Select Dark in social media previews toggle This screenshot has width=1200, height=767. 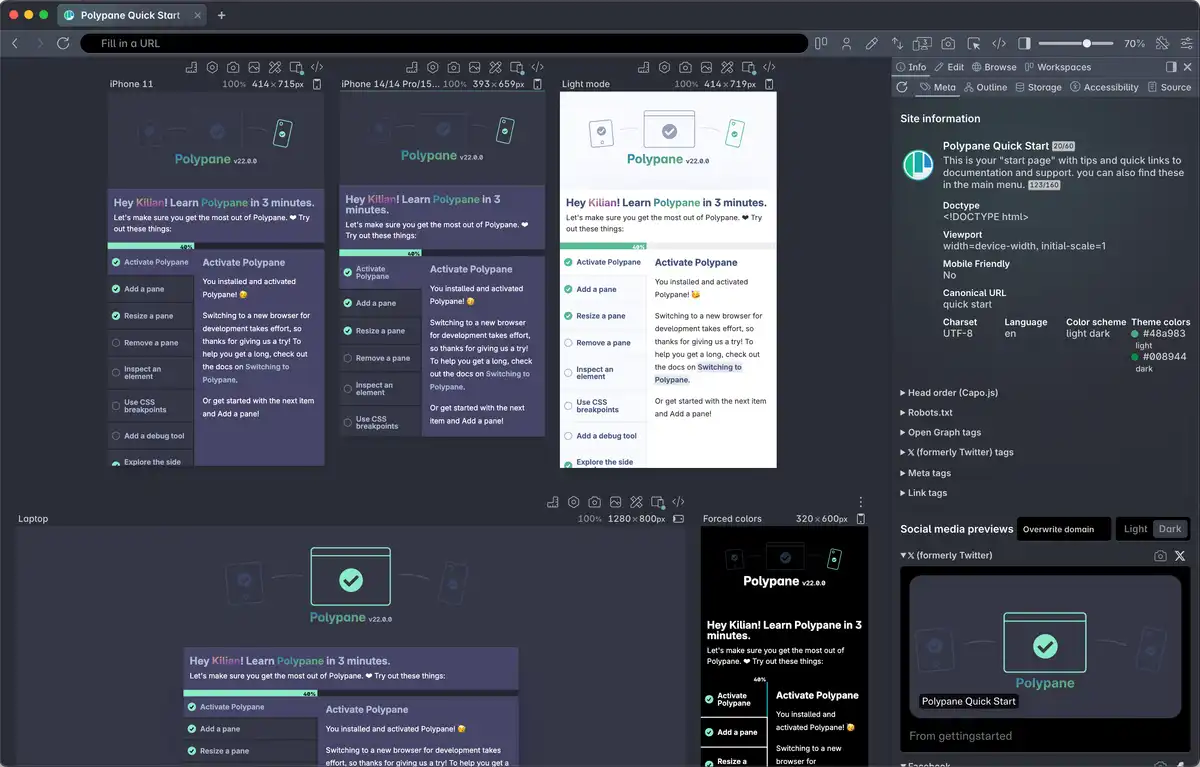pyautogui.click(x=1170, y=529)
